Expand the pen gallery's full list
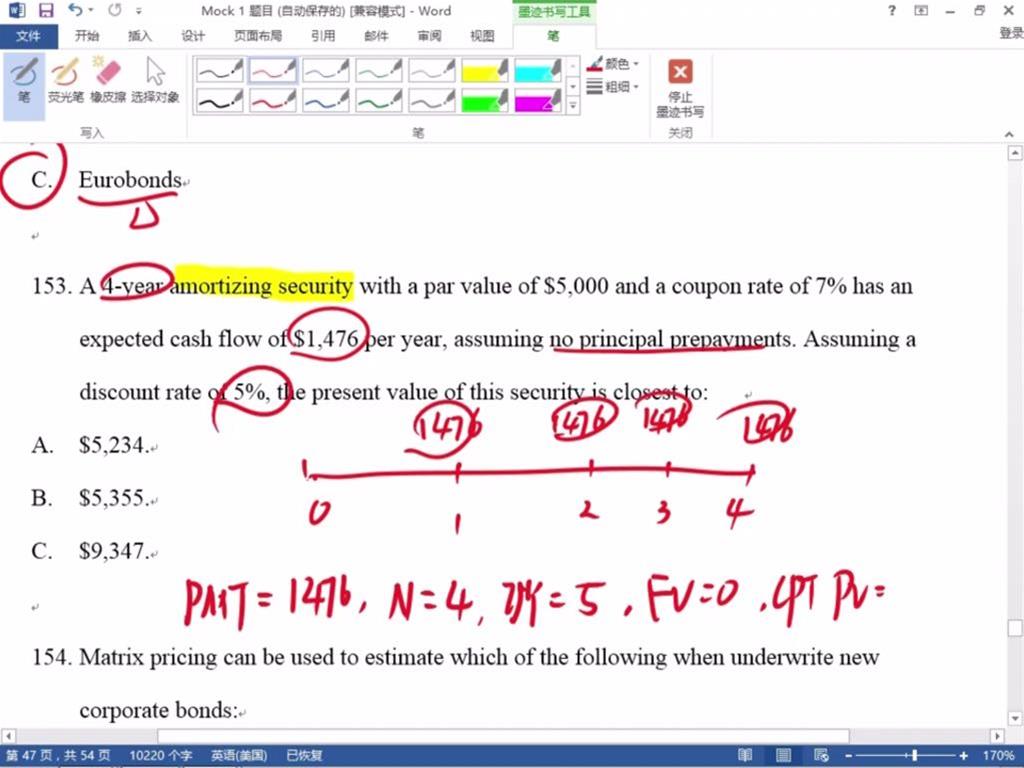 [573, 104]
